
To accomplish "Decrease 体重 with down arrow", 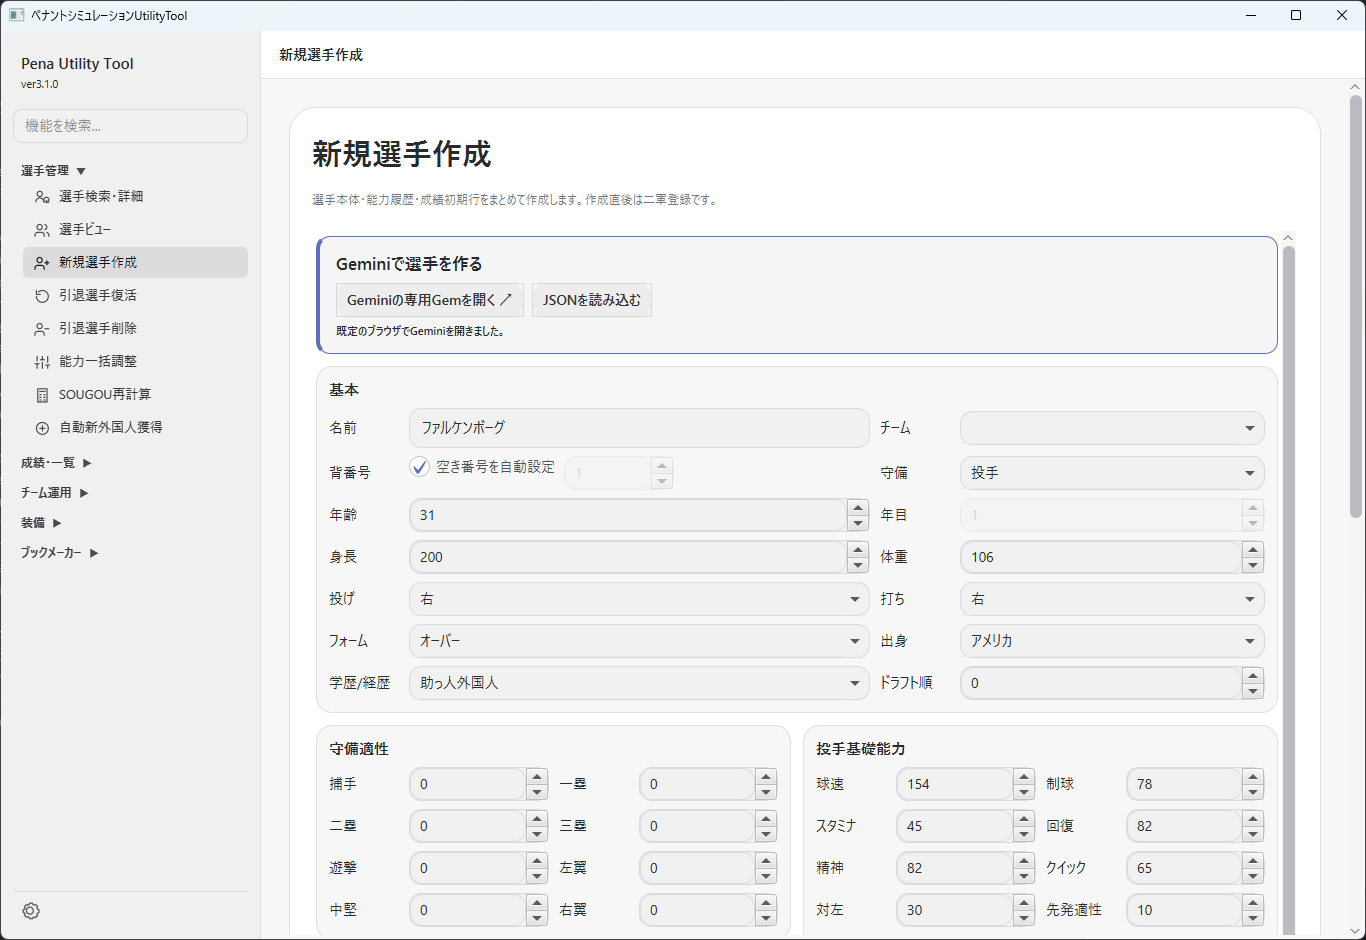I will coord(1253,565).
